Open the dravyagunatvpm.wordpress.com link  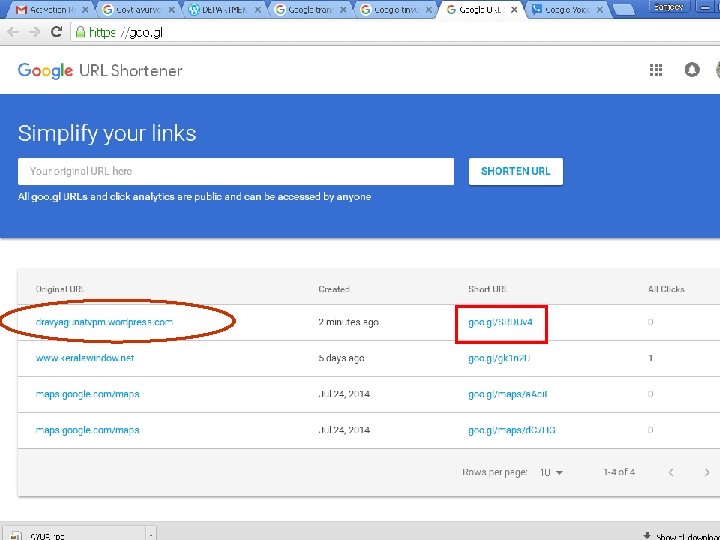tap(104, 322)
